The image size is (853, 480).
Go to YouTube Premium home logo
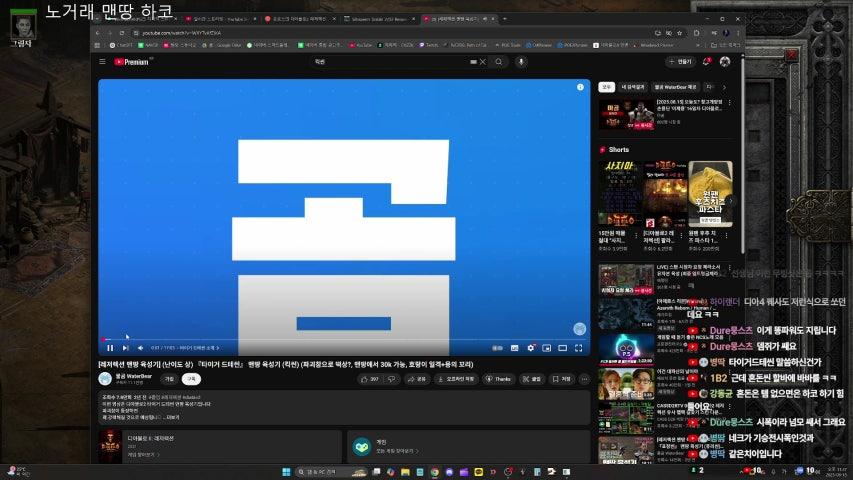(132, 62)
